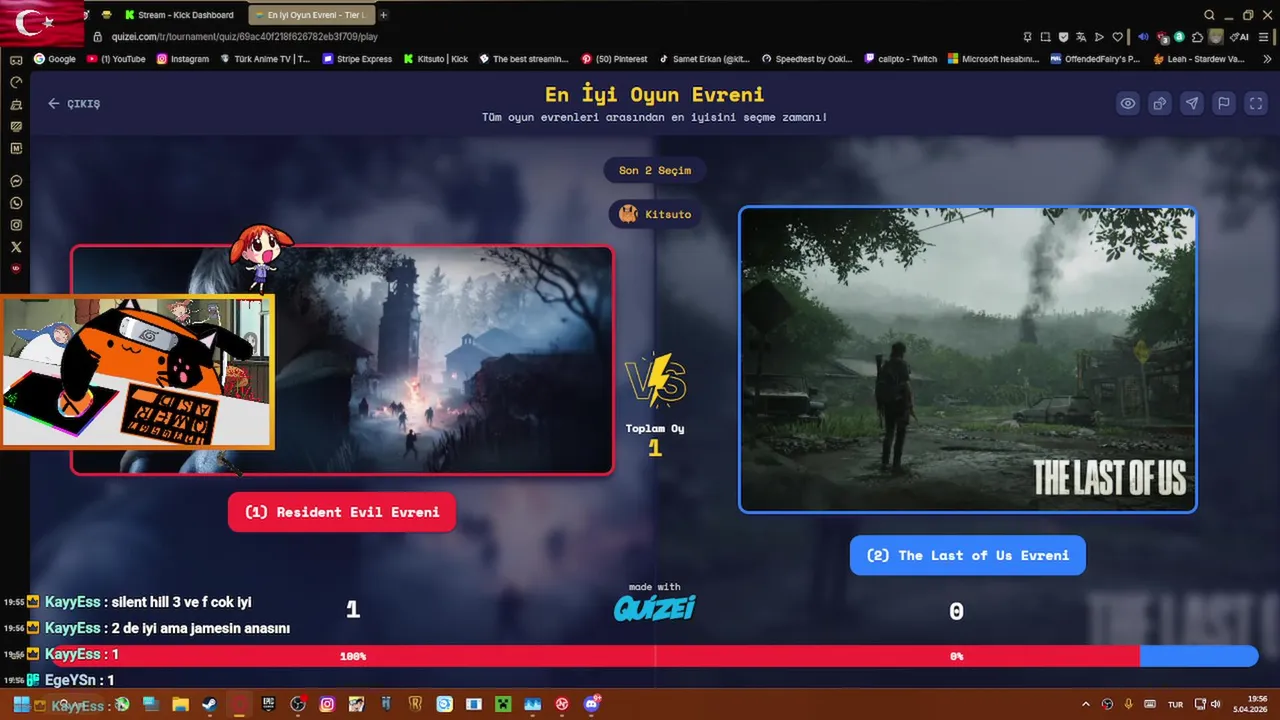Expand the bookmarks overflow chevron
Screen dimensions: 1280x720
1267,59
